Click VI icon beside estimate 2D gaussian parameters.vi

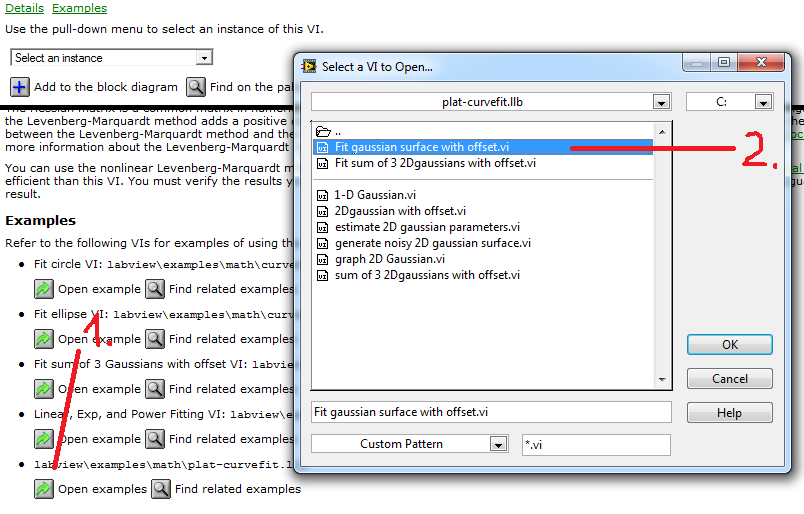click(x=323, y=227)
